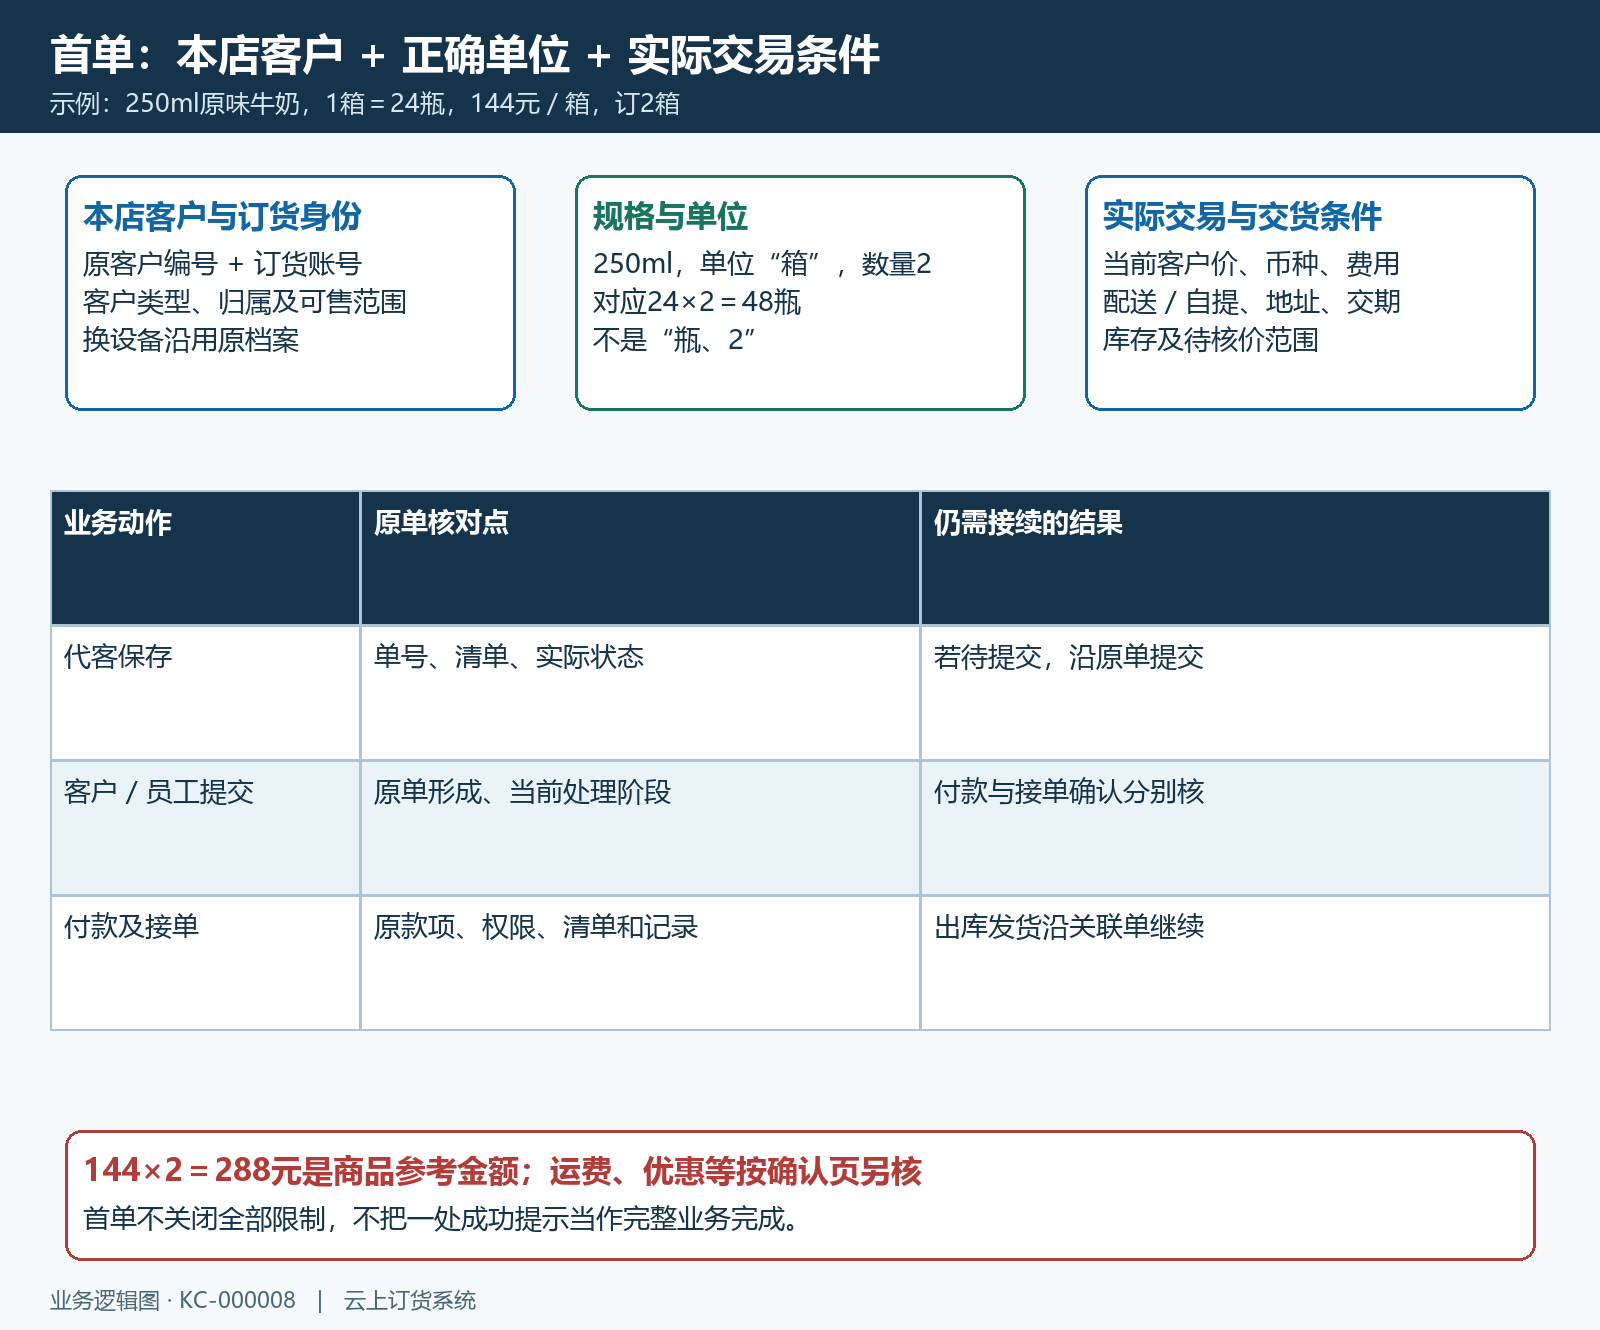Click the table header '原单核对点'
Viewport: 1600px width, 1330px height.
pyautogui.click(x=640, y=558)
